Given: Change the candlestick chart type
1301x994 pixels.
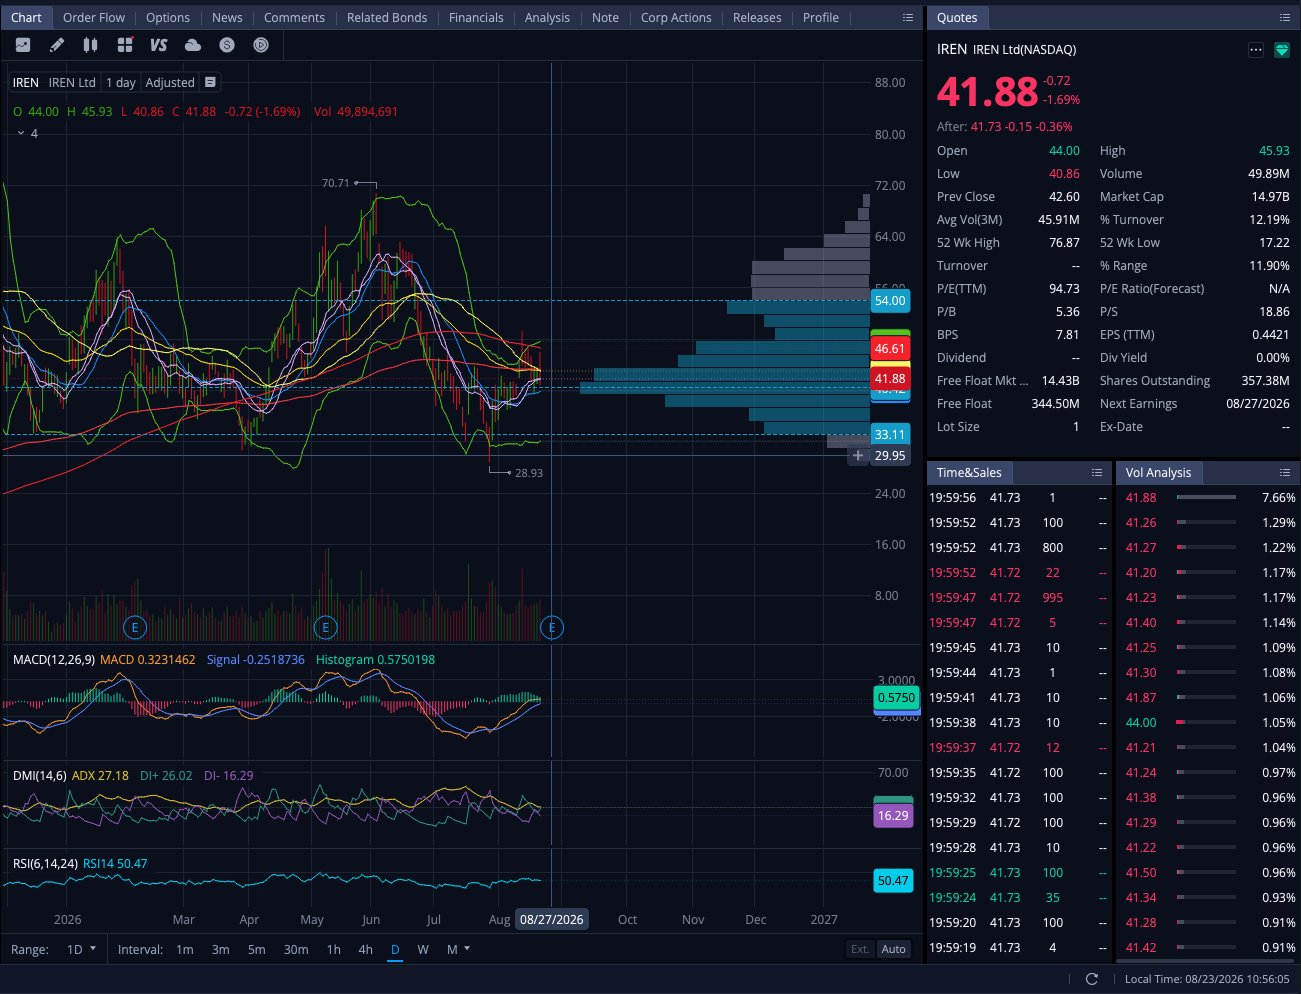Looking at the screenshot, I should (91, 45).
